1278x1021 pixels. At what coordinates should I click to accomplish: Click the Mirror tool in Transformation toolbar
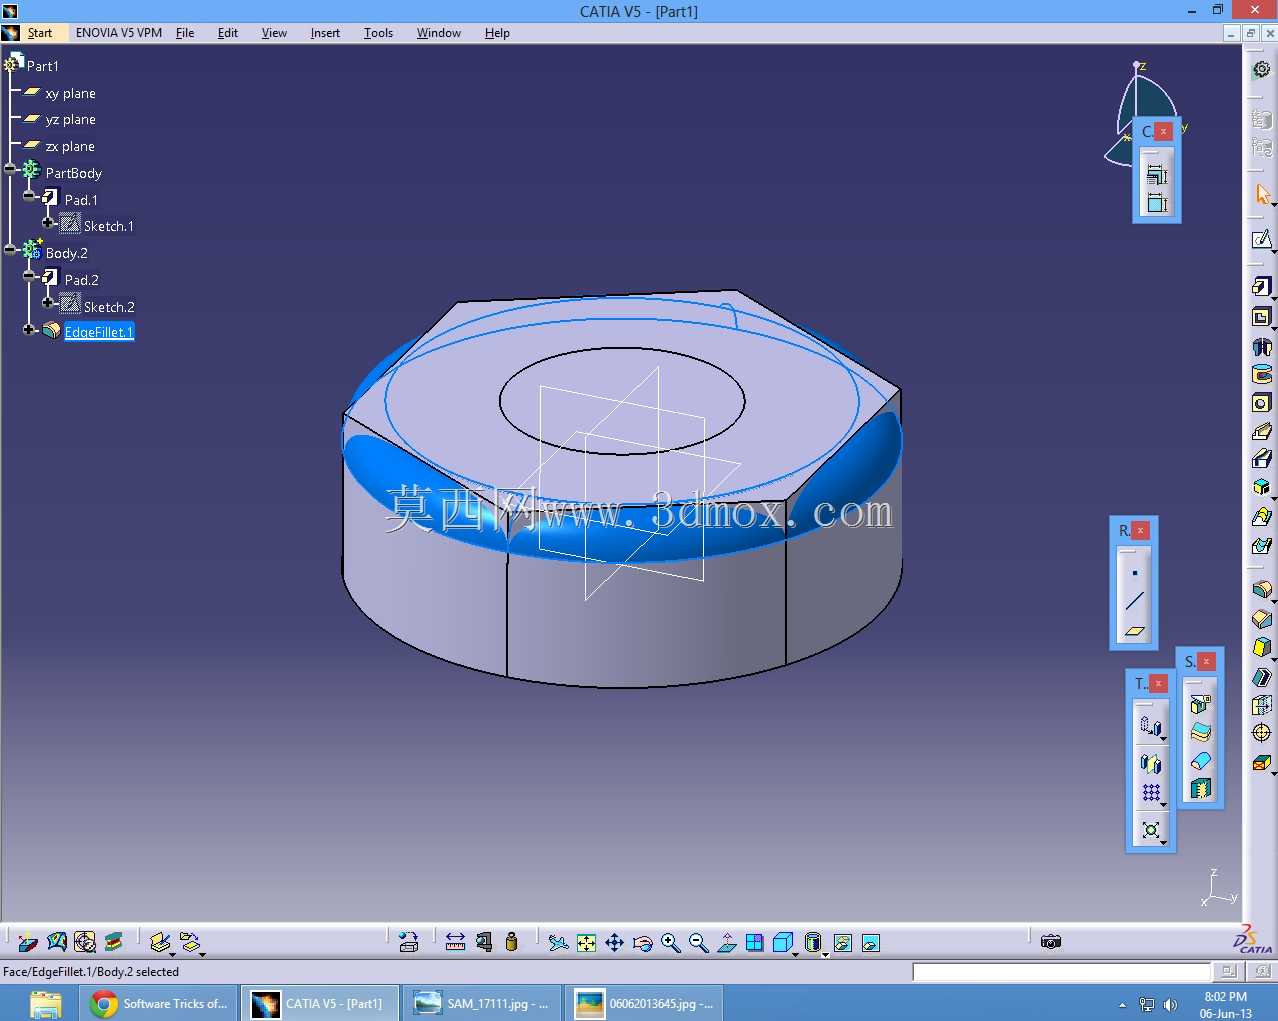1151,764
